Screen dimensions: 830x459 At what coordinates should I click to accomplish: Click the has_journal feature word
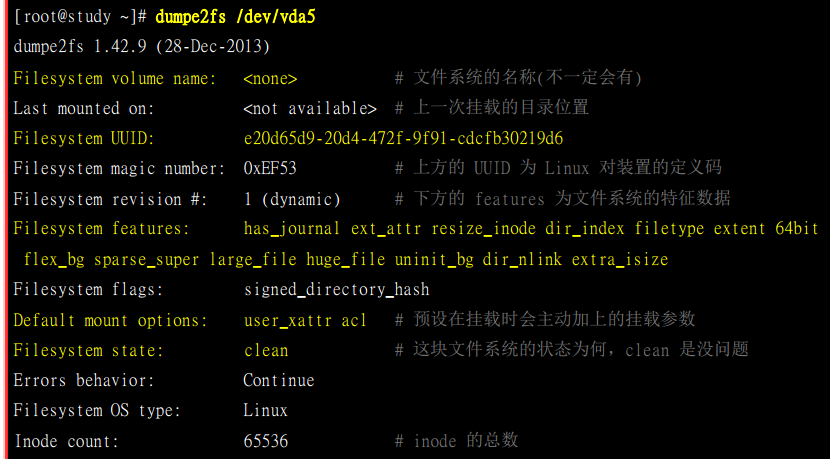tap(292, 229)
